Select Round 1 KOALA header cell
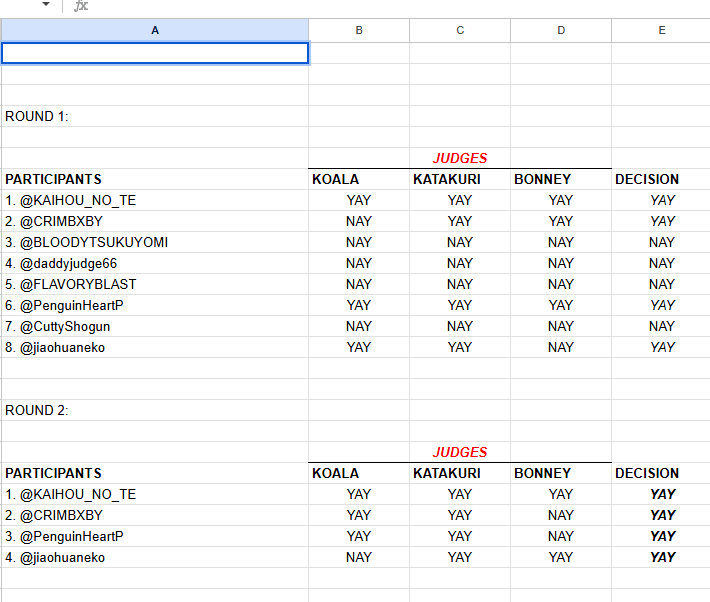This screenshot has width=710, height=602. click(x=359, y=179)
